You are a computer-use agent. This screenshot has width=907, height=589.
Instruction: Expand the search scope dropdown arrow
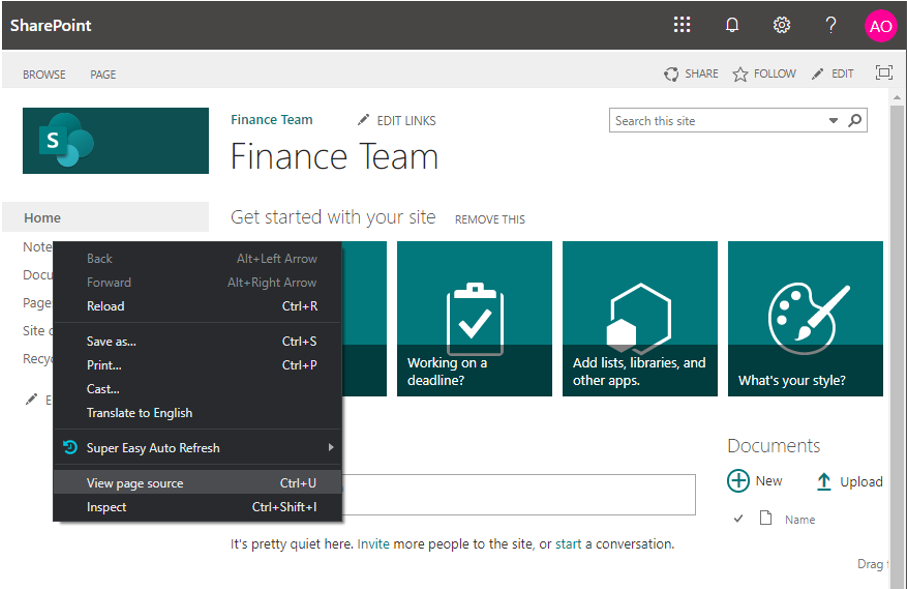point(833,120)
